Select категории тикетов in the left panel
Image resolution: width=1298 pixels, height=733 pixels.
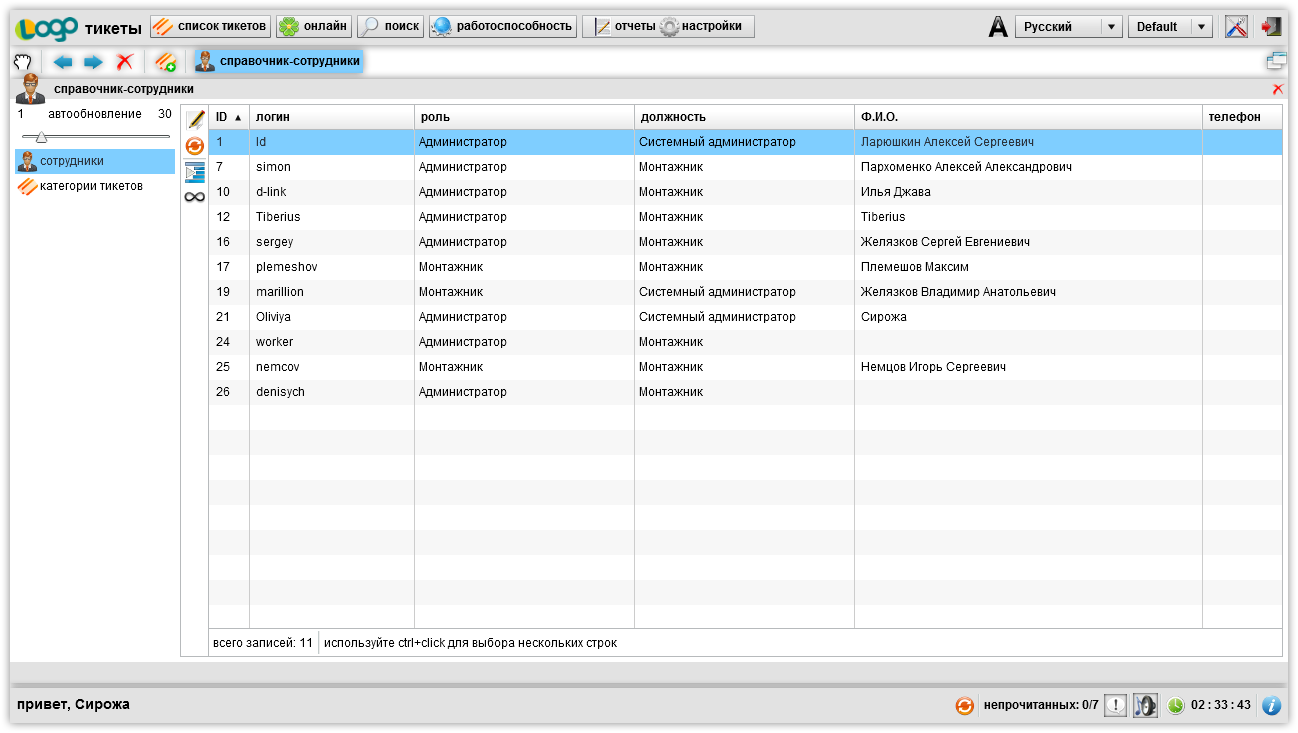click(91, 186)
